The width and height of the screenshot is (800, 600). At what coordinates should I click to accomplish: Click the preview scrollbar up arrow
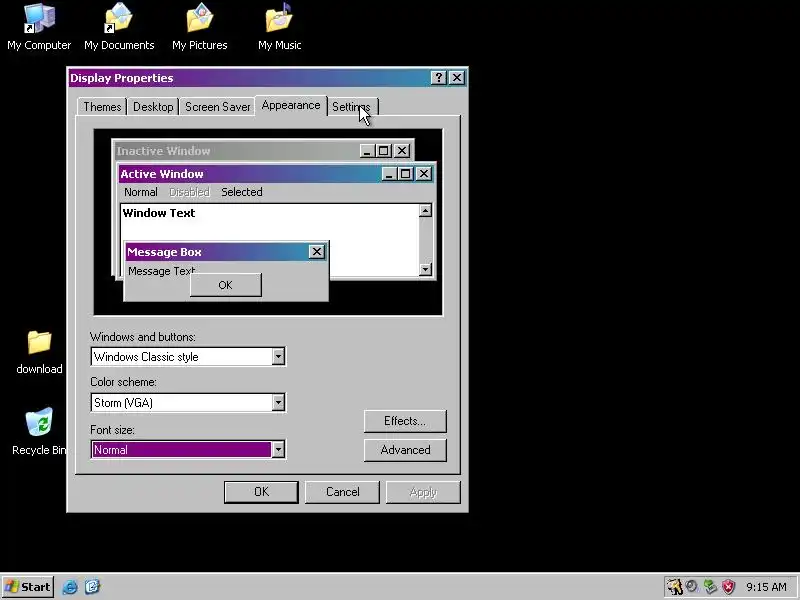(425, 210)
